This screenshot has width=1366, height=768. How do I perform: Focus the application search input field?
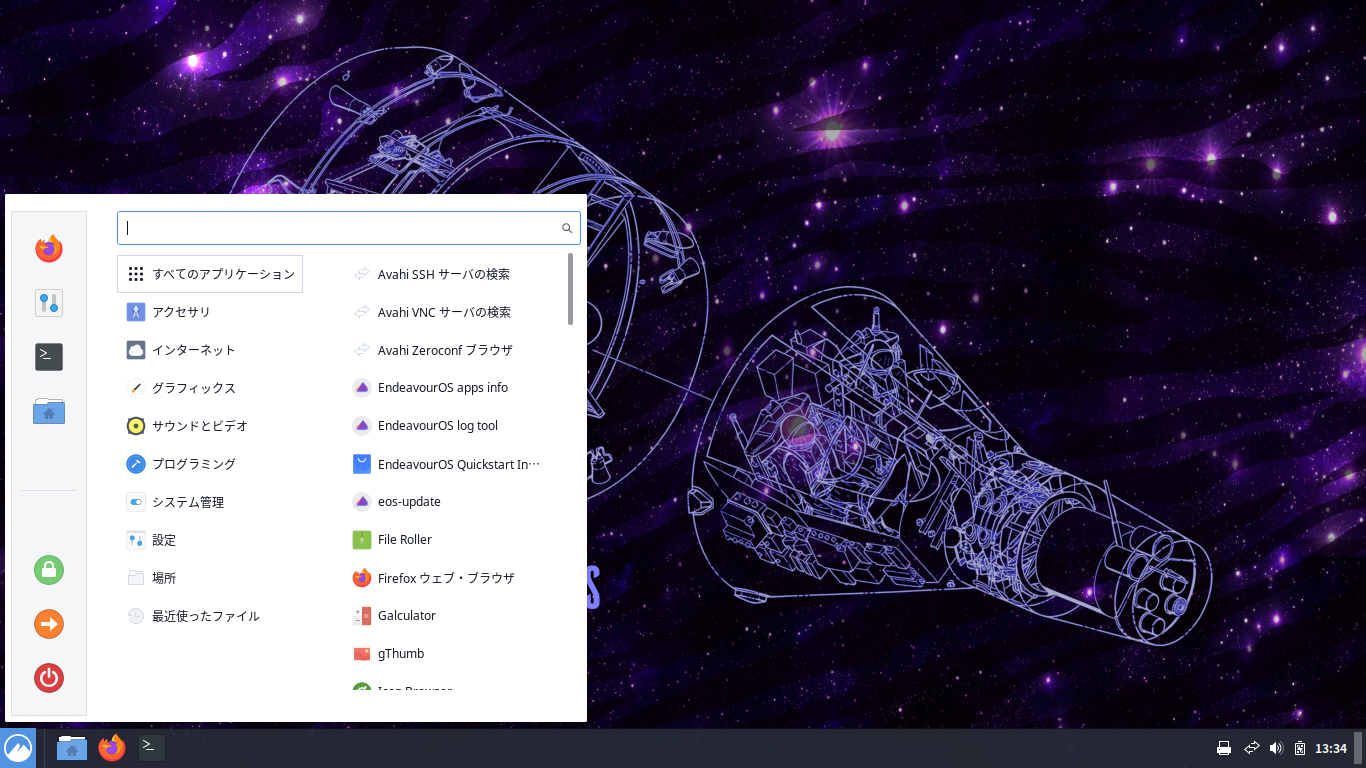pyautogui.click(x=349, y=228)
